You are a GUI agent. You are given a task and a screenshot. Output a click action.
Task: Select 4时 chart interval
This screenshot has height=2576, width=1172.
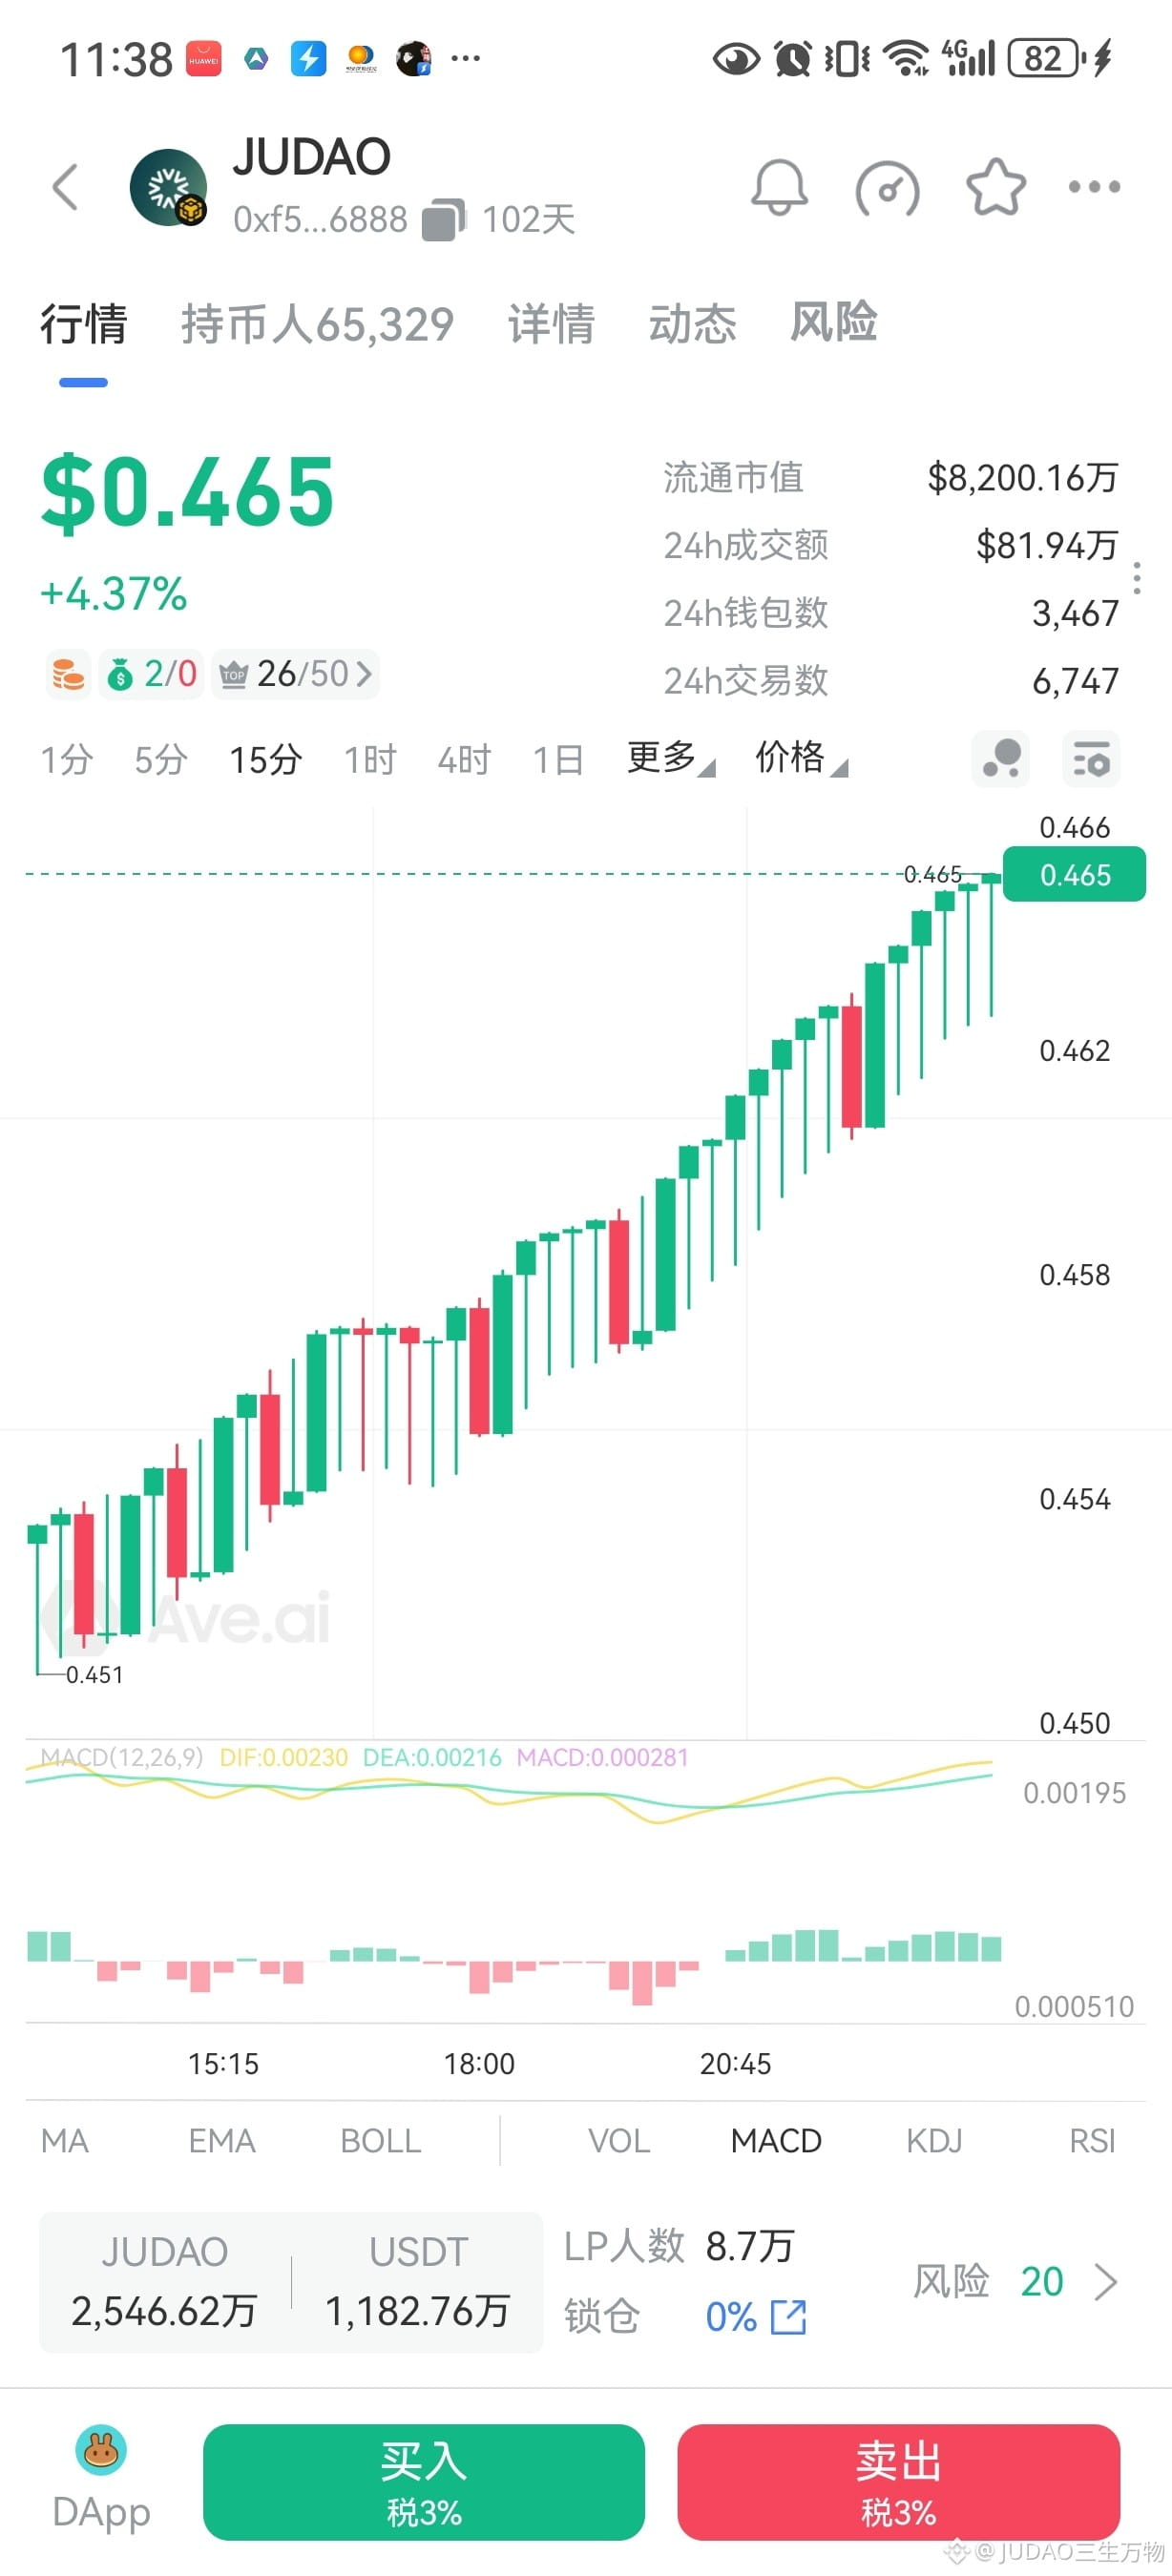pos(464,759)
